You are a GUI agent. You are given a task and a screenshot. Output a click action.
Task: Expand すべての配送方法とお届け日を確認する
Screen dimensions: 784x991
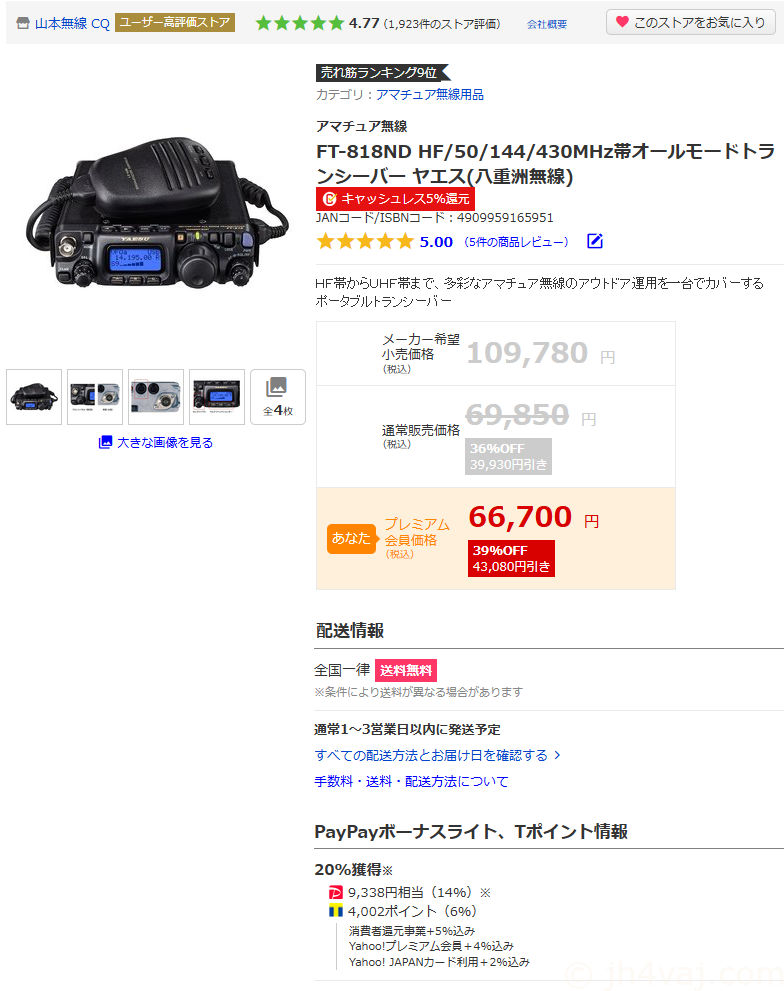point(438,755)
